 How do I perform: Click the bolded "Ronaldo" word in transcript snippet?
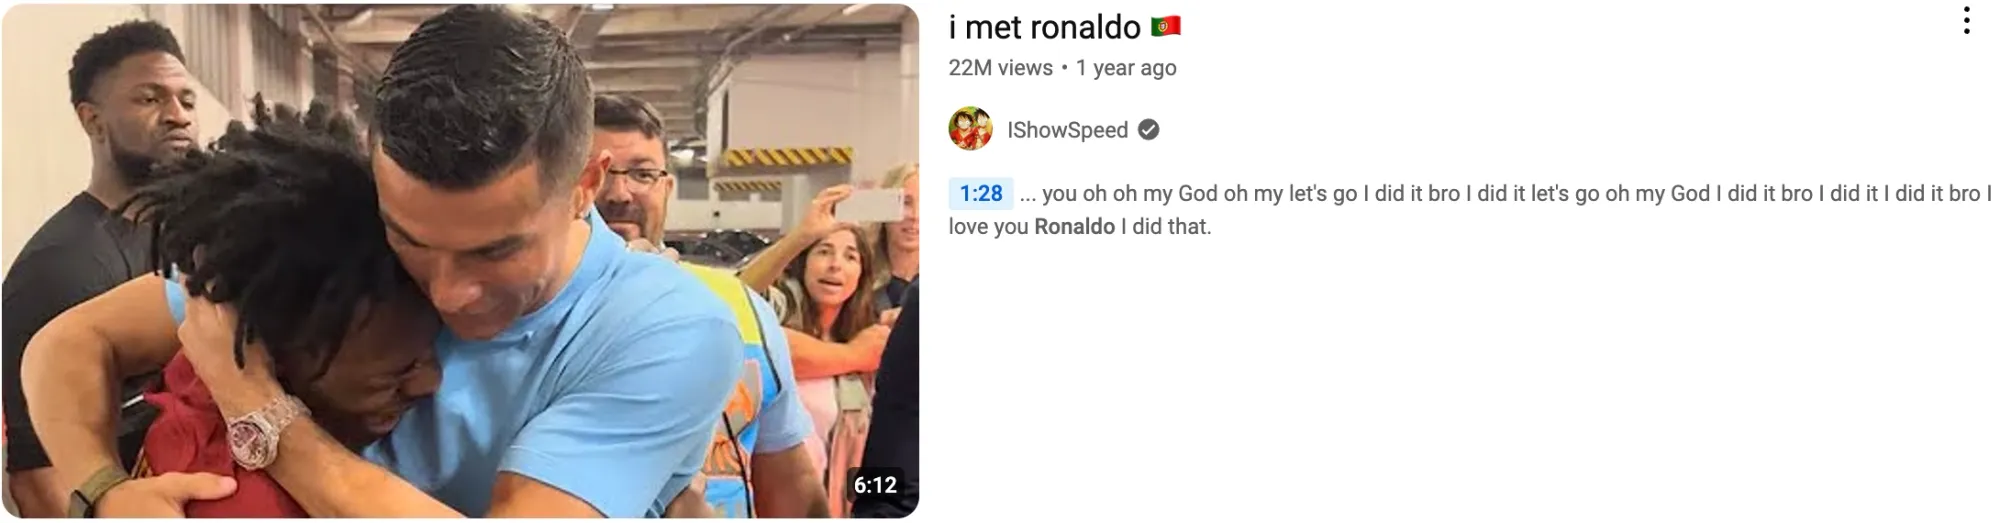click(1074, 227)
